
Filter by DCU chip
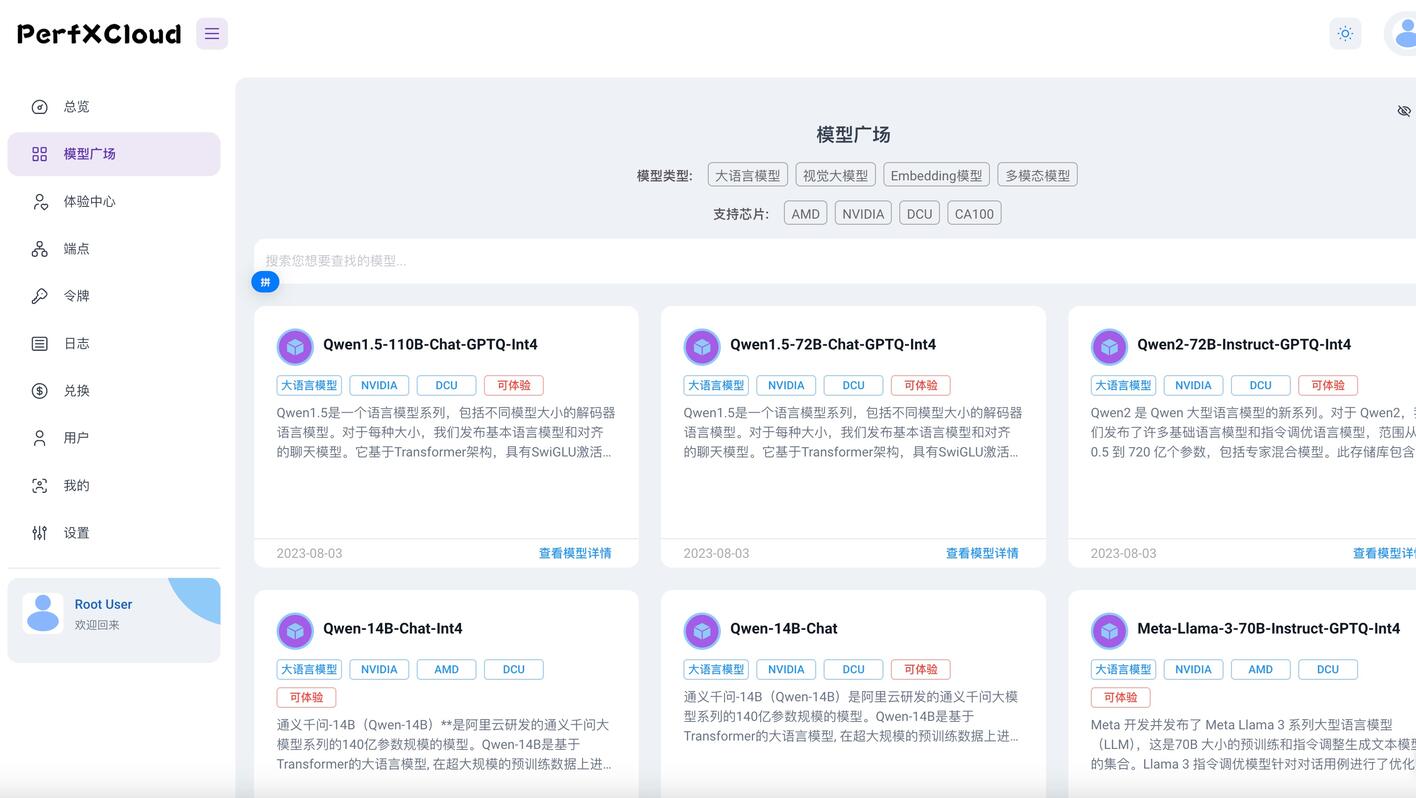click(920, 214)
